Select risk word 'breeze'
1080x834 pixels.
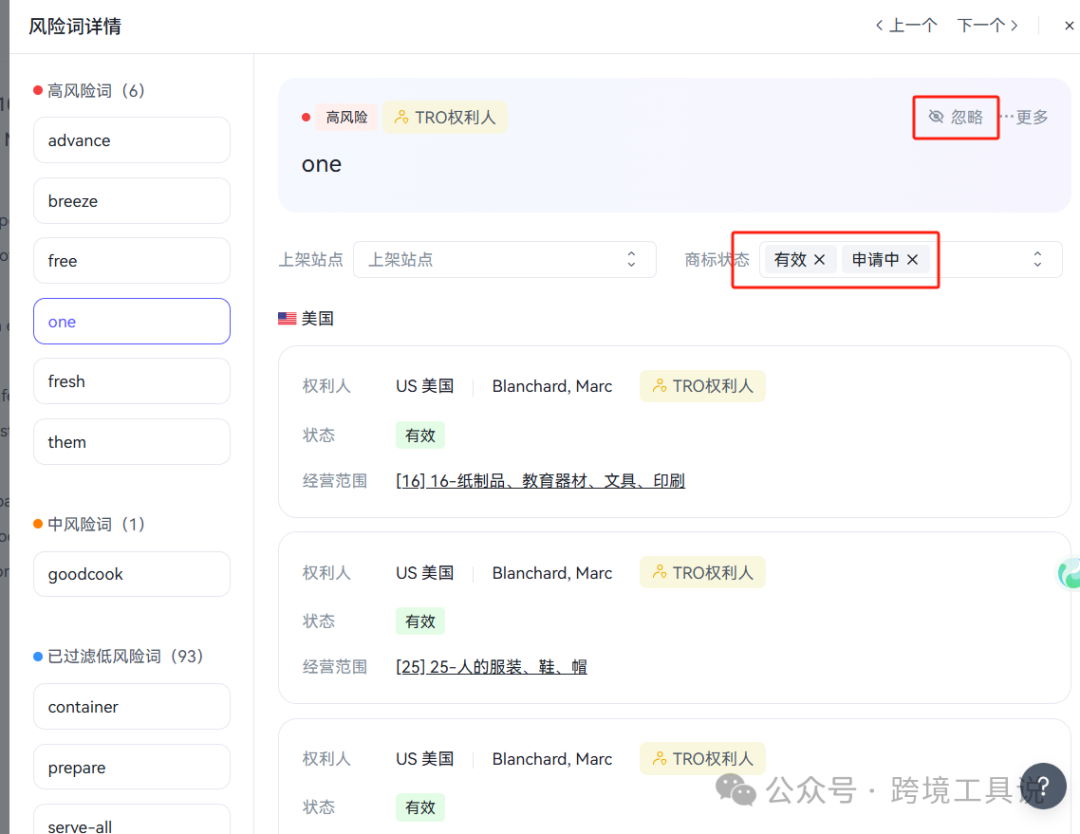coord(132,201)
